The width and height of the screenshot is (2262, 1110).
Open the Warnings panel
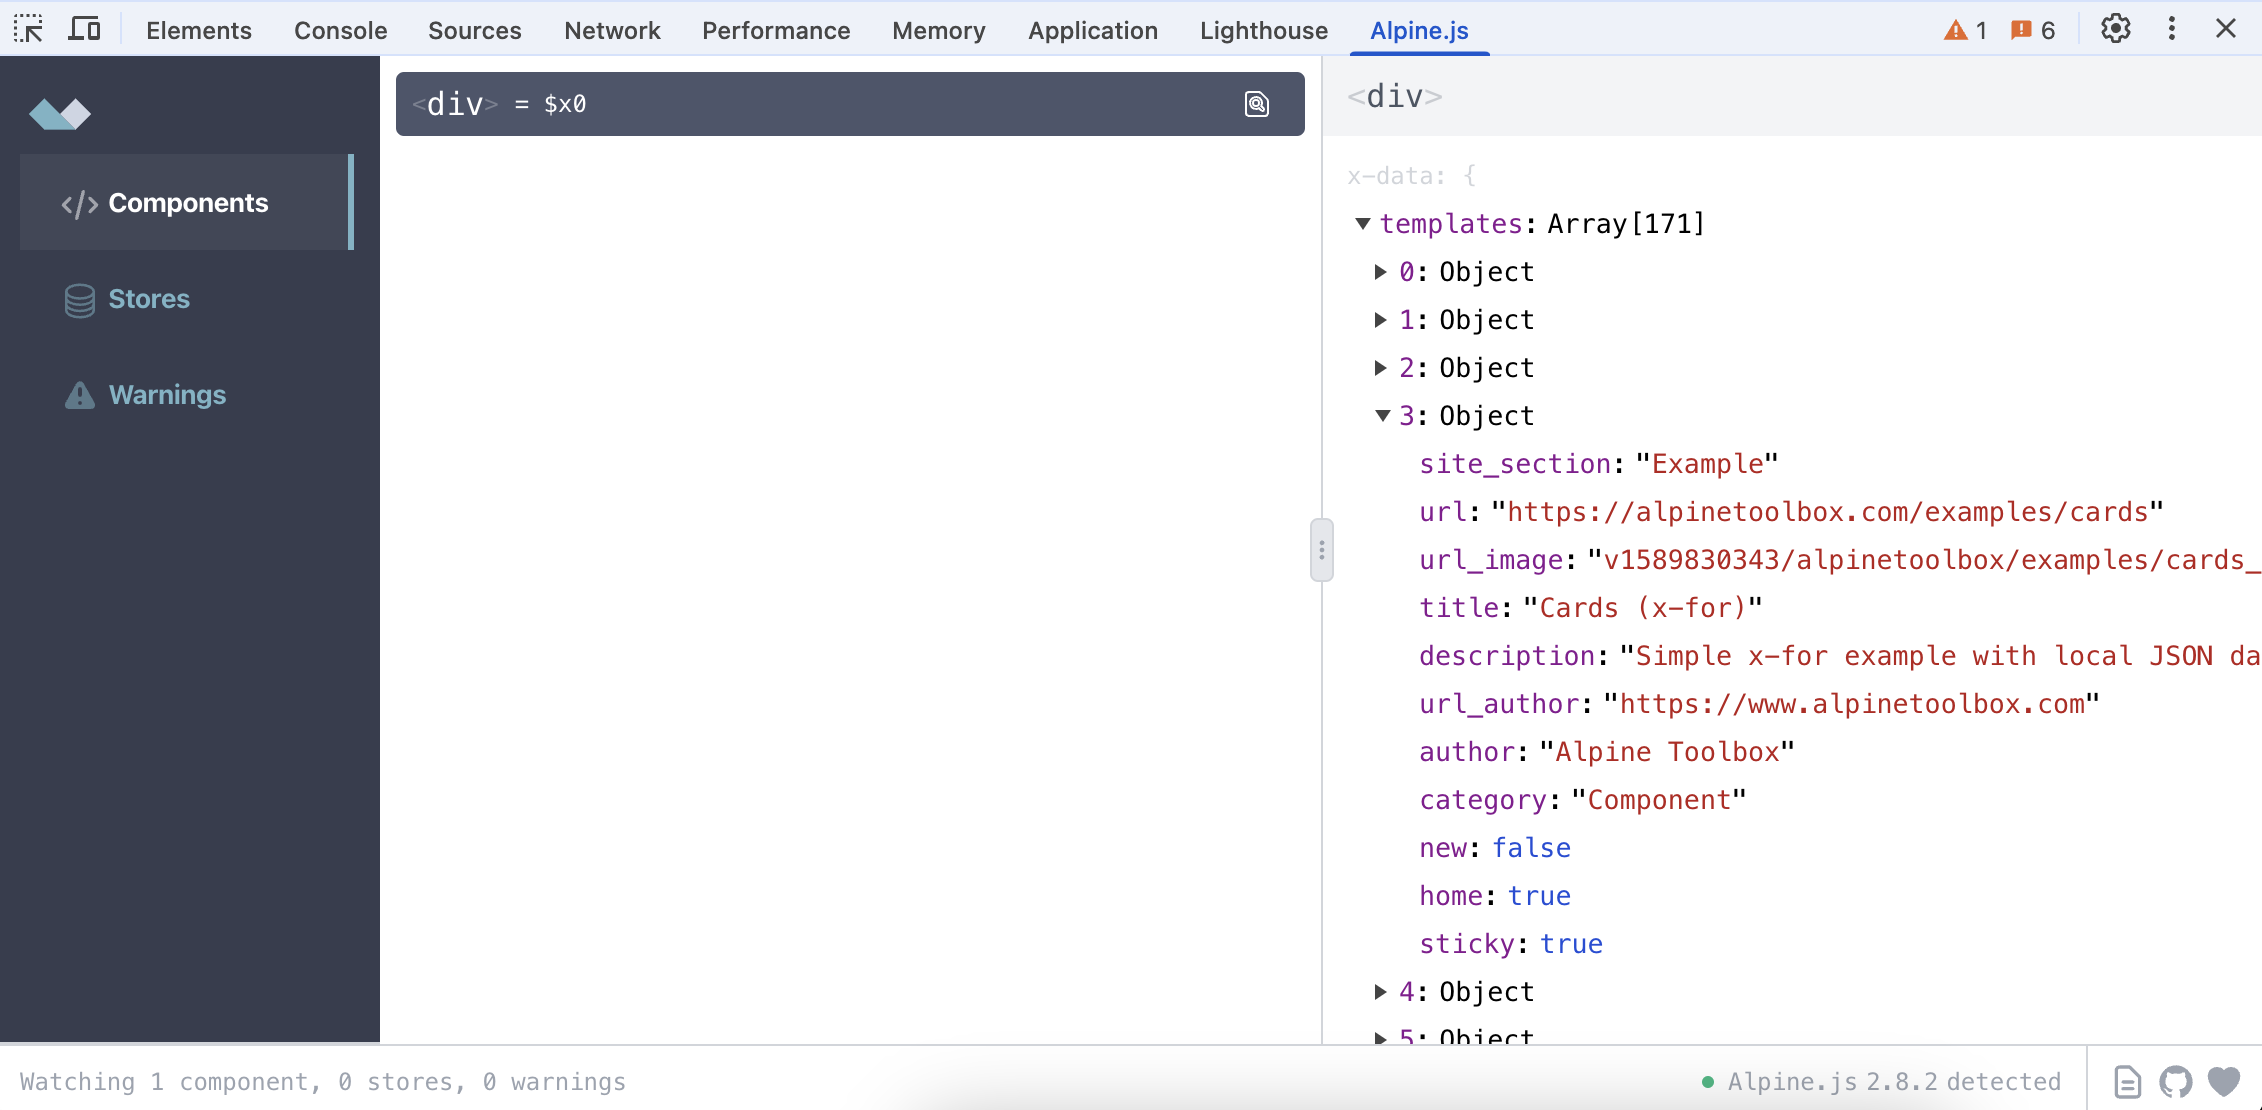click(x=167, y=395)
